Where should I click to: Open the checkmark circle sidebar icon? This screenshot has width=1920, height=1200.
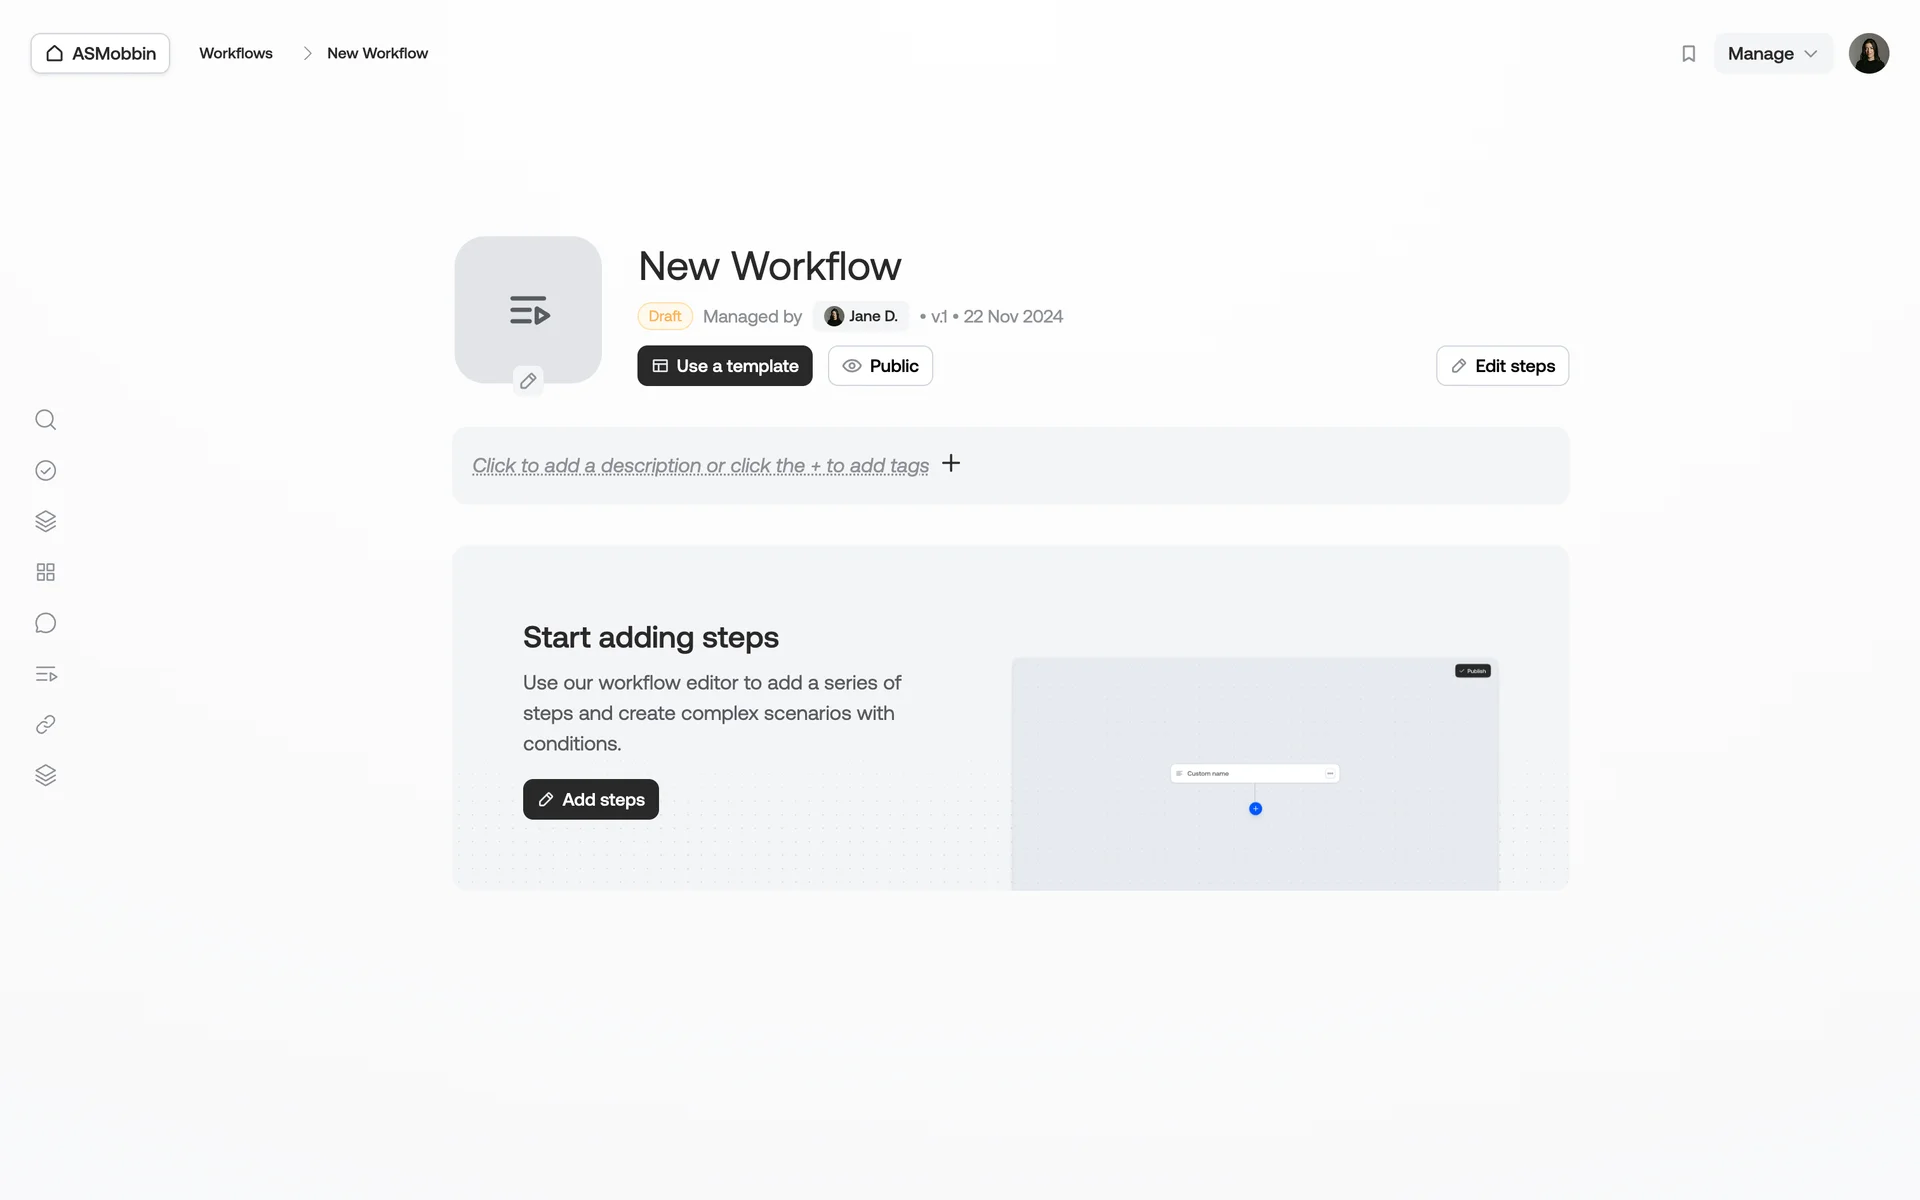(45, 471)
